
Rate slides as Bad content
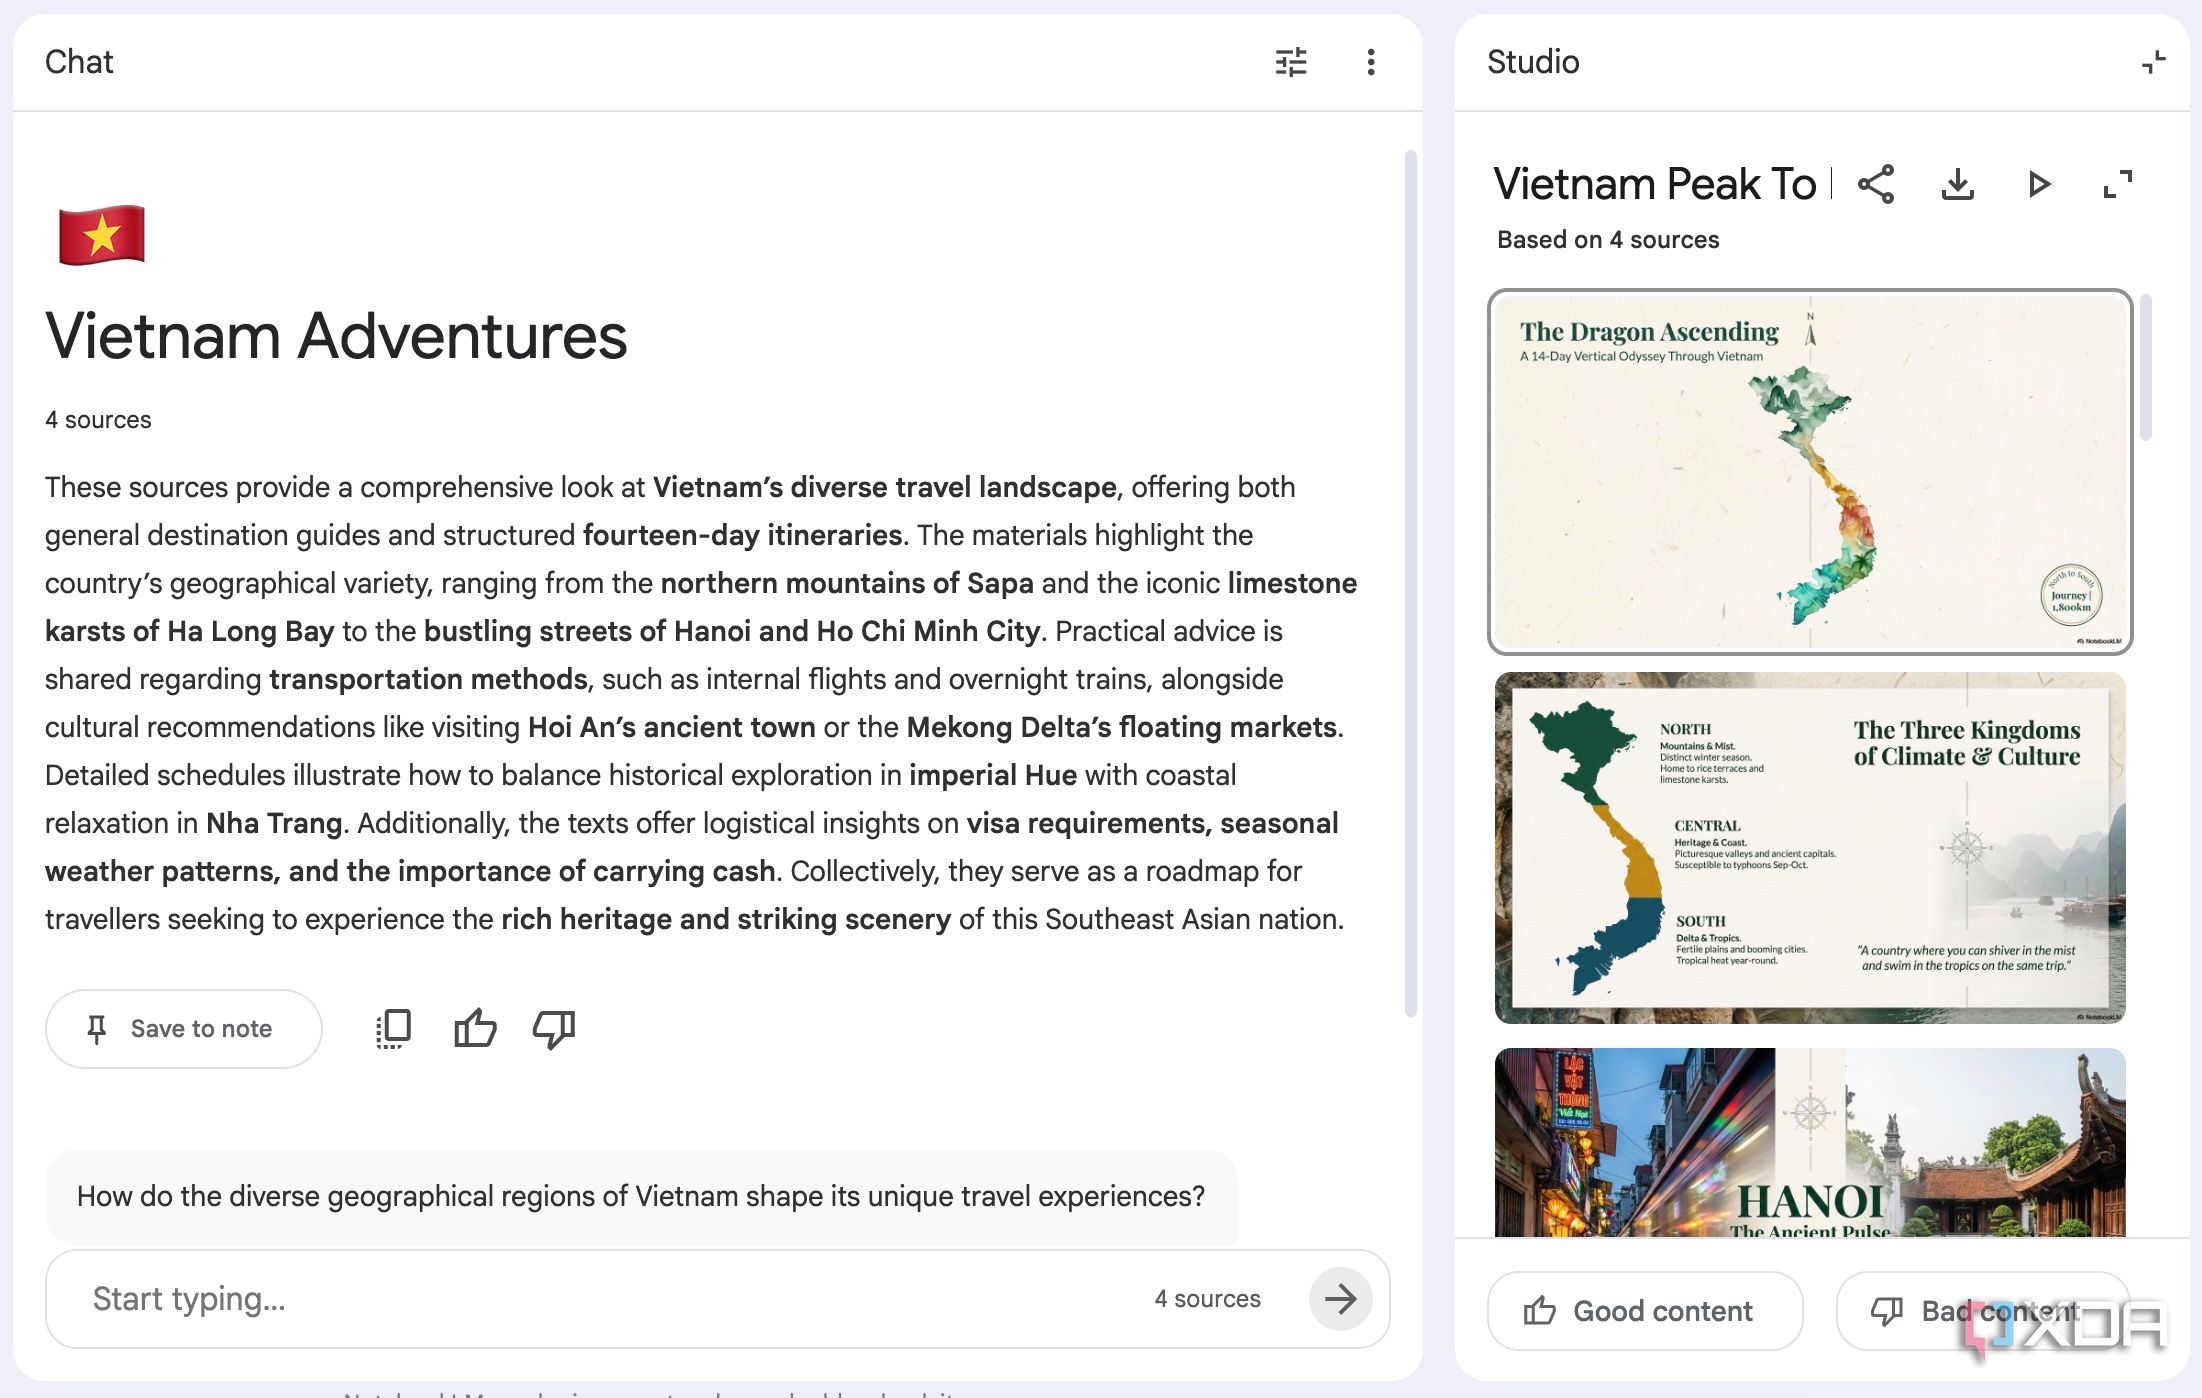pyautogui.click(x=1983, y=1311)
